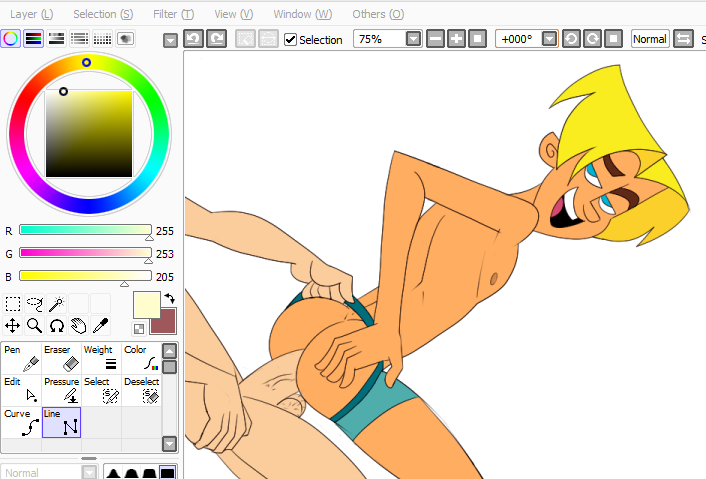The image size is (706, 479).
Task: Activate the magic wand tool
Action: click(56, 304)
